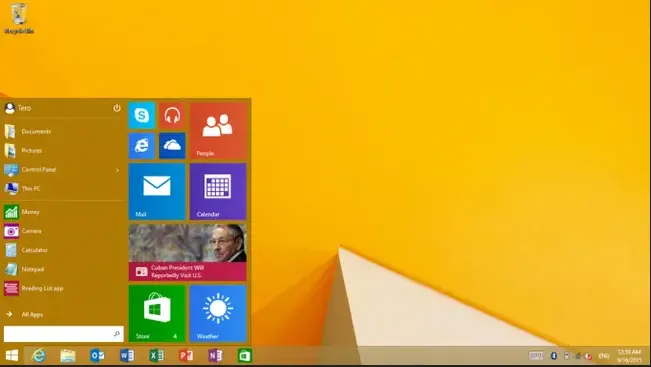Image resolution: width=651 pixels, height=367 pixels.
Task: Open the OneDrive cloud tile
Action: click(172, 146)
